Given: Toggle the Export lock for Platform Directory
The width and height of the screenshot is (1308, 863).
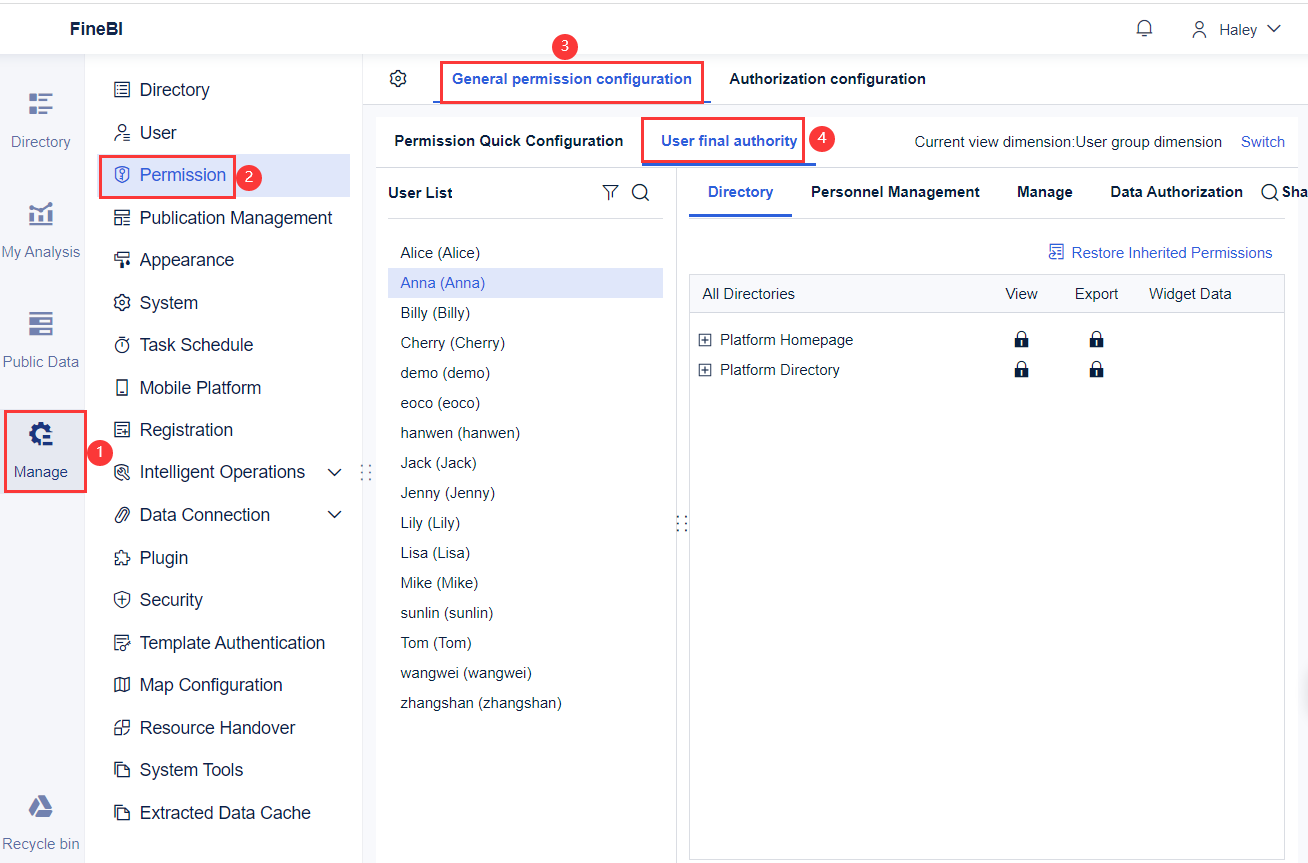Looking at the screenshot, I should 1096,369.
